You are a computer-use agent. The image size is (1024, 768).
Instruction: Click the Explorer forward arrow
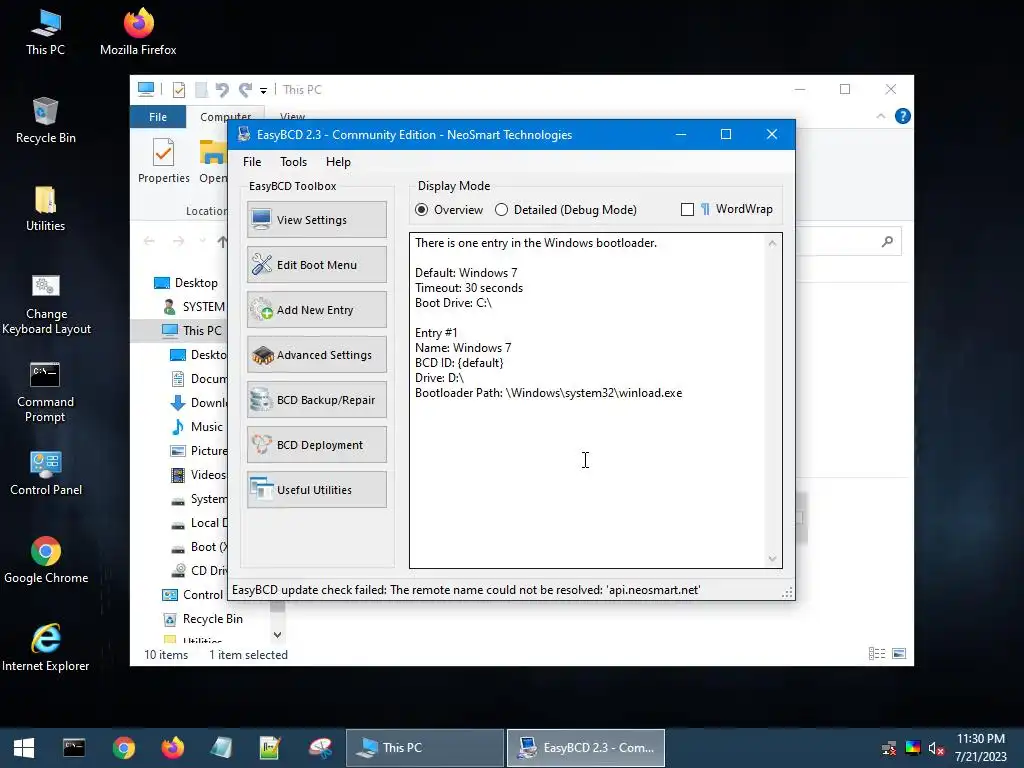pyautogui.click(x=178, y=241)
